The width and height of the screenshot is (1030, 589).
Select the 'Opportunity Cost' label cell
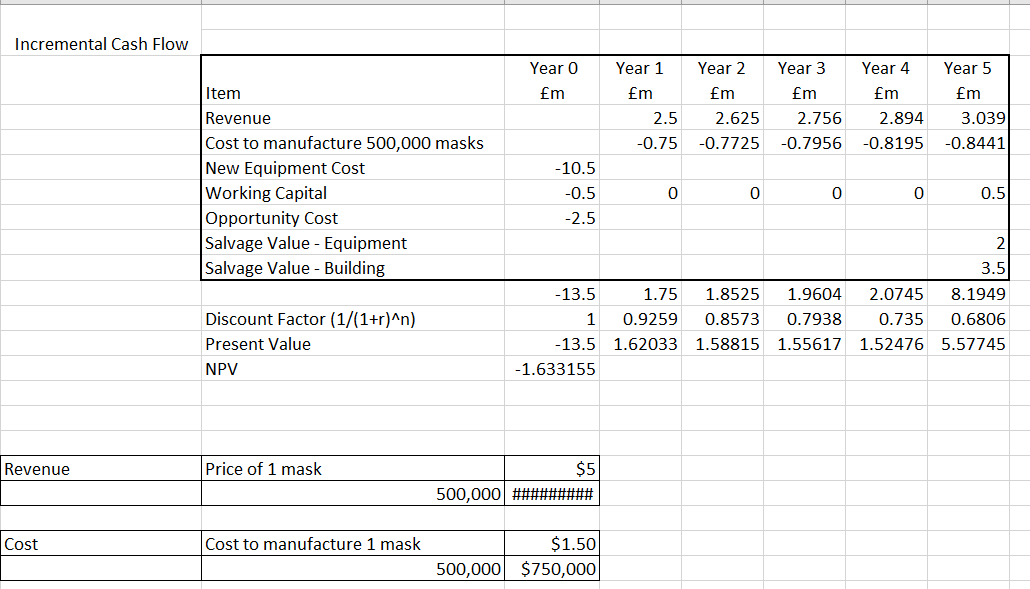[x=353, y=218]
